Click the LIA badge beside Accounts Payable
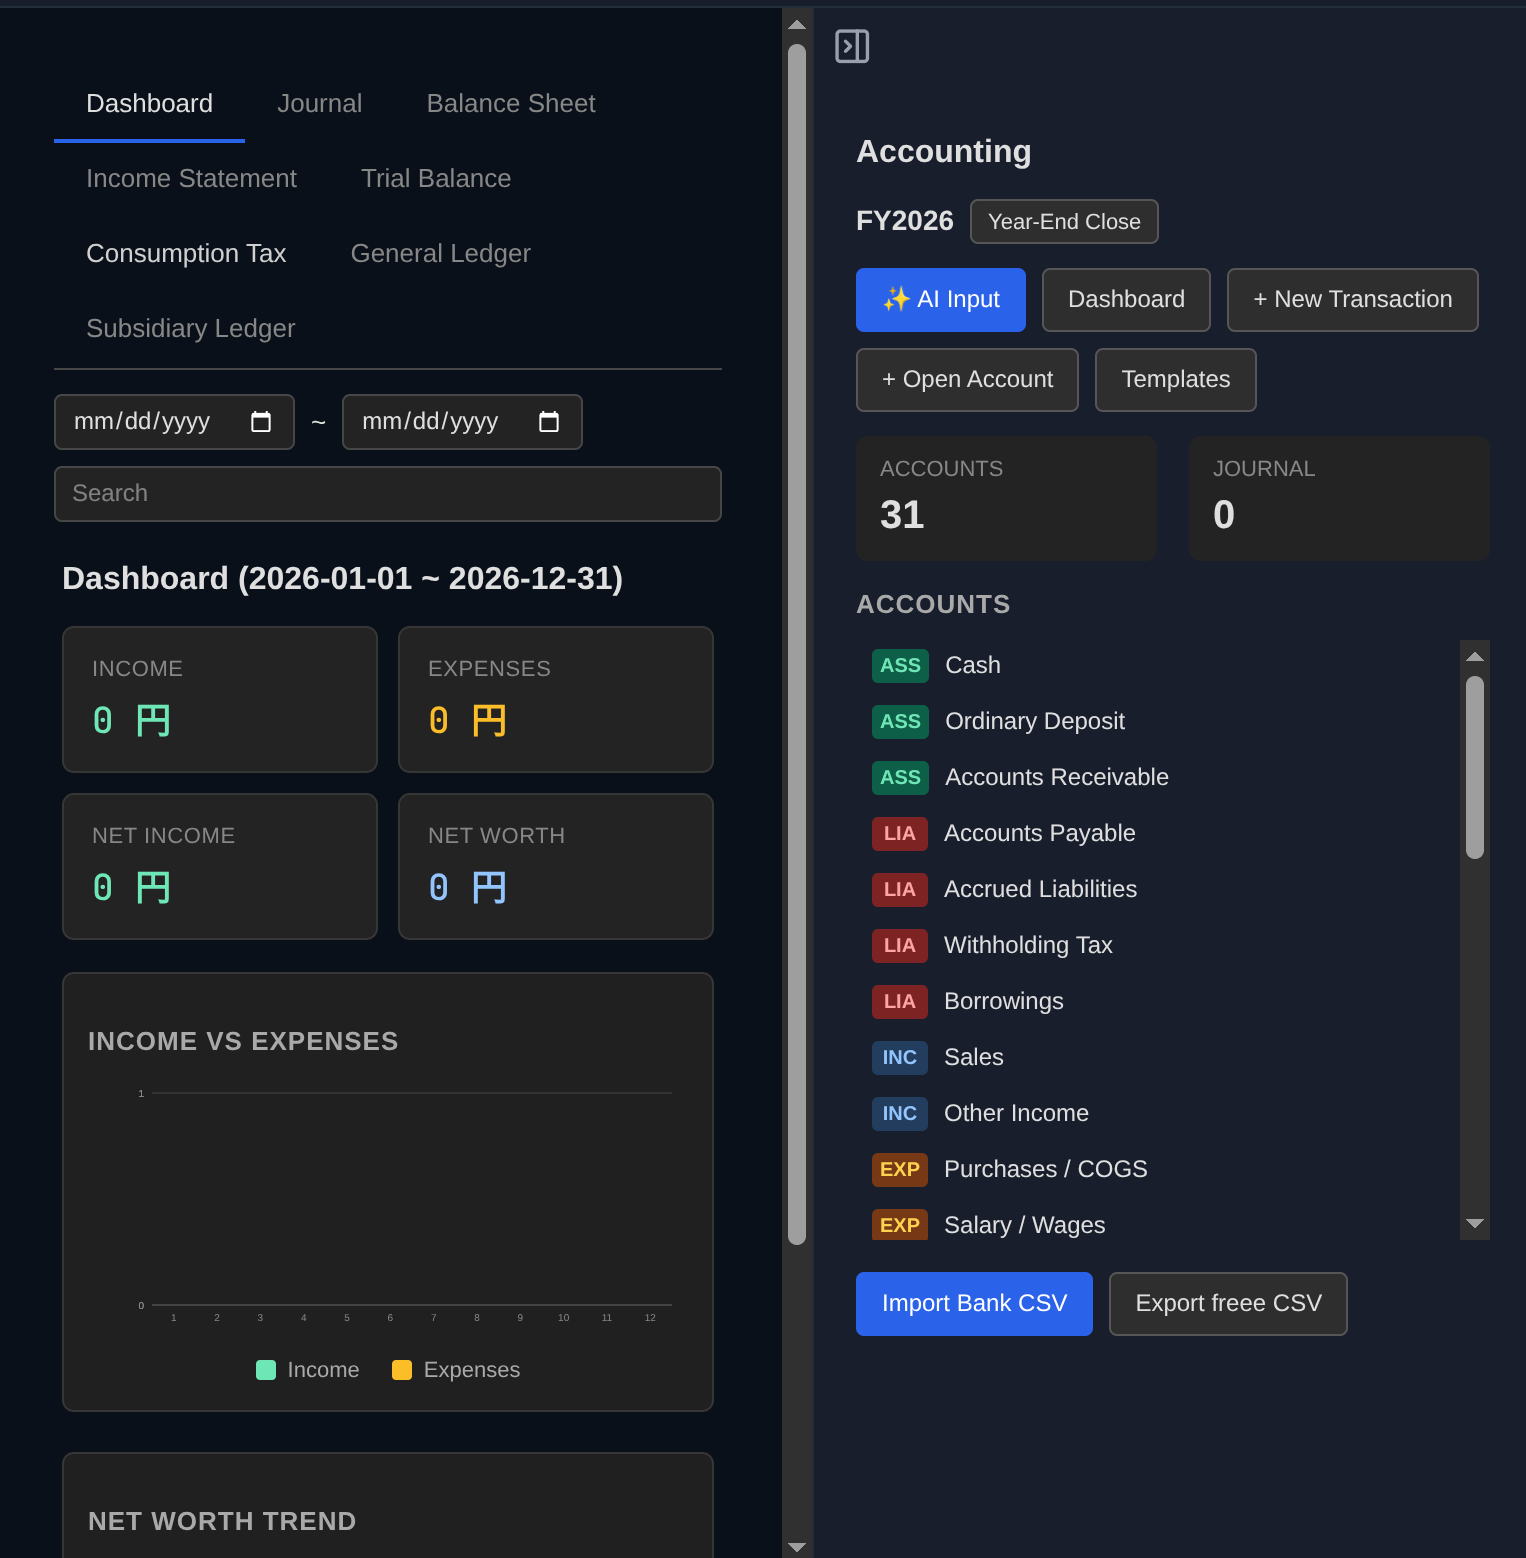 pyautogui.click(x=899, y=834)
